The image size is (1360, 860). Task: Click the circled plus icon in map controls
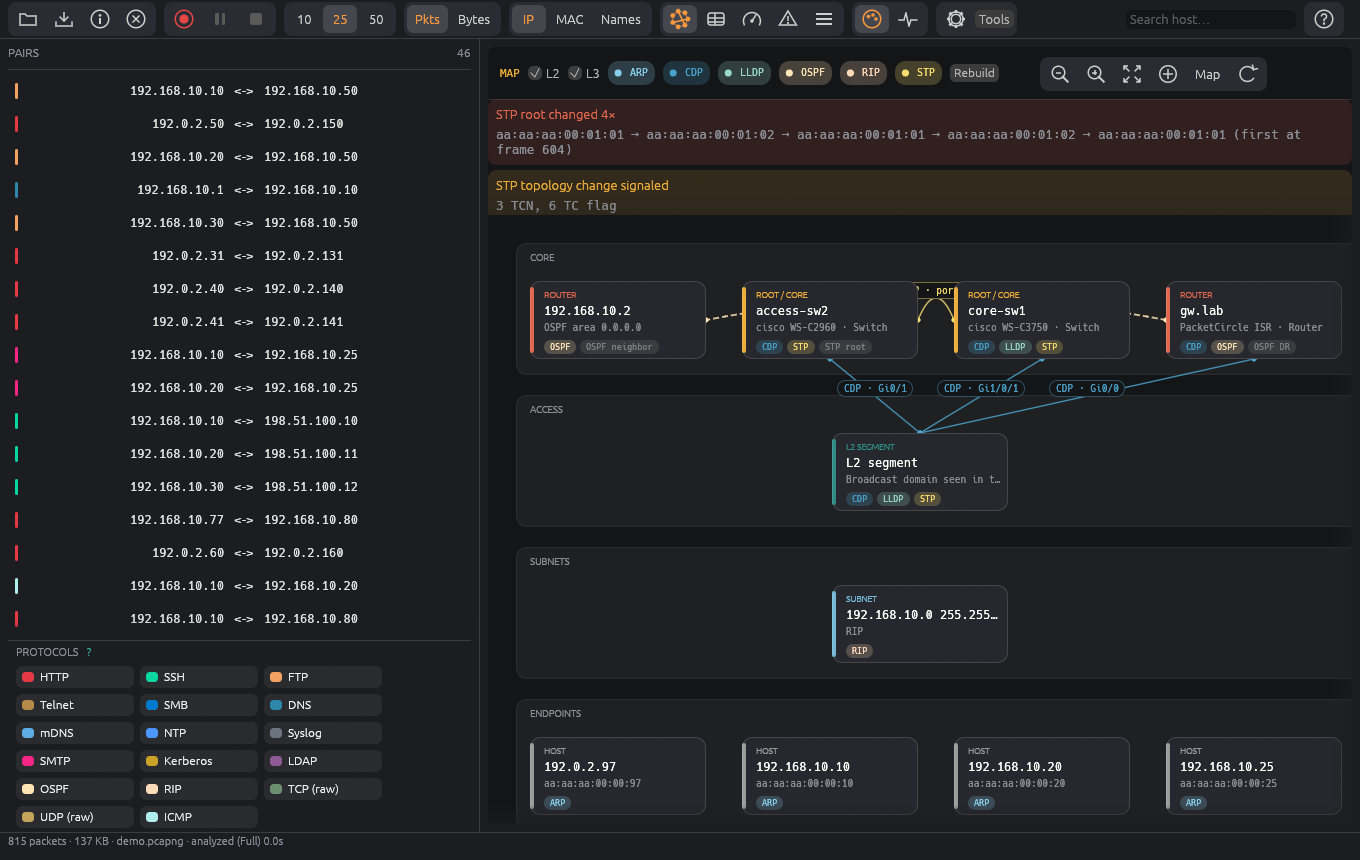coord(1168,74)
